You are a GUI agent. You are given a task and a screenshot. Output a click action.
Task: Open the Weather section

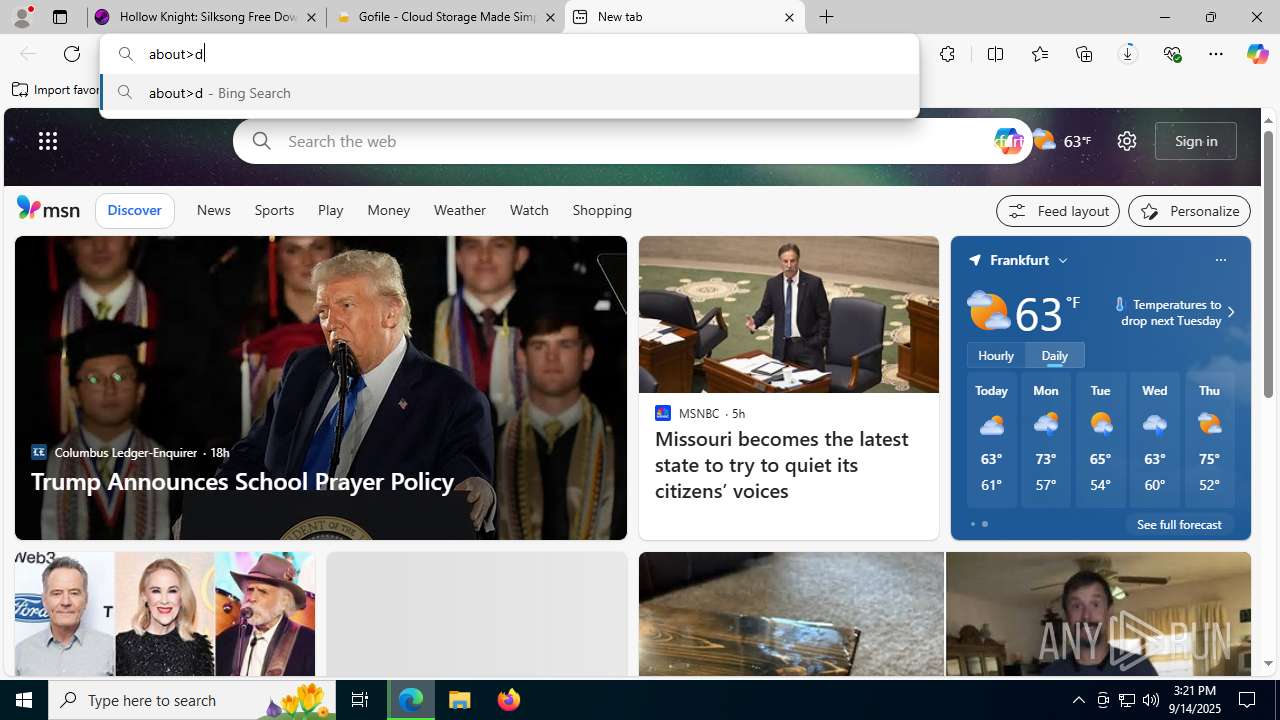460,210
